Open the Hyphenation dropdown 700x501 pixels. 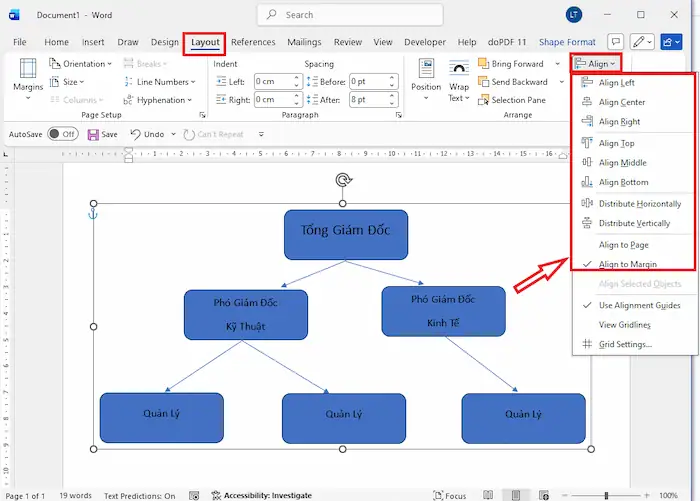pos(160,100)
